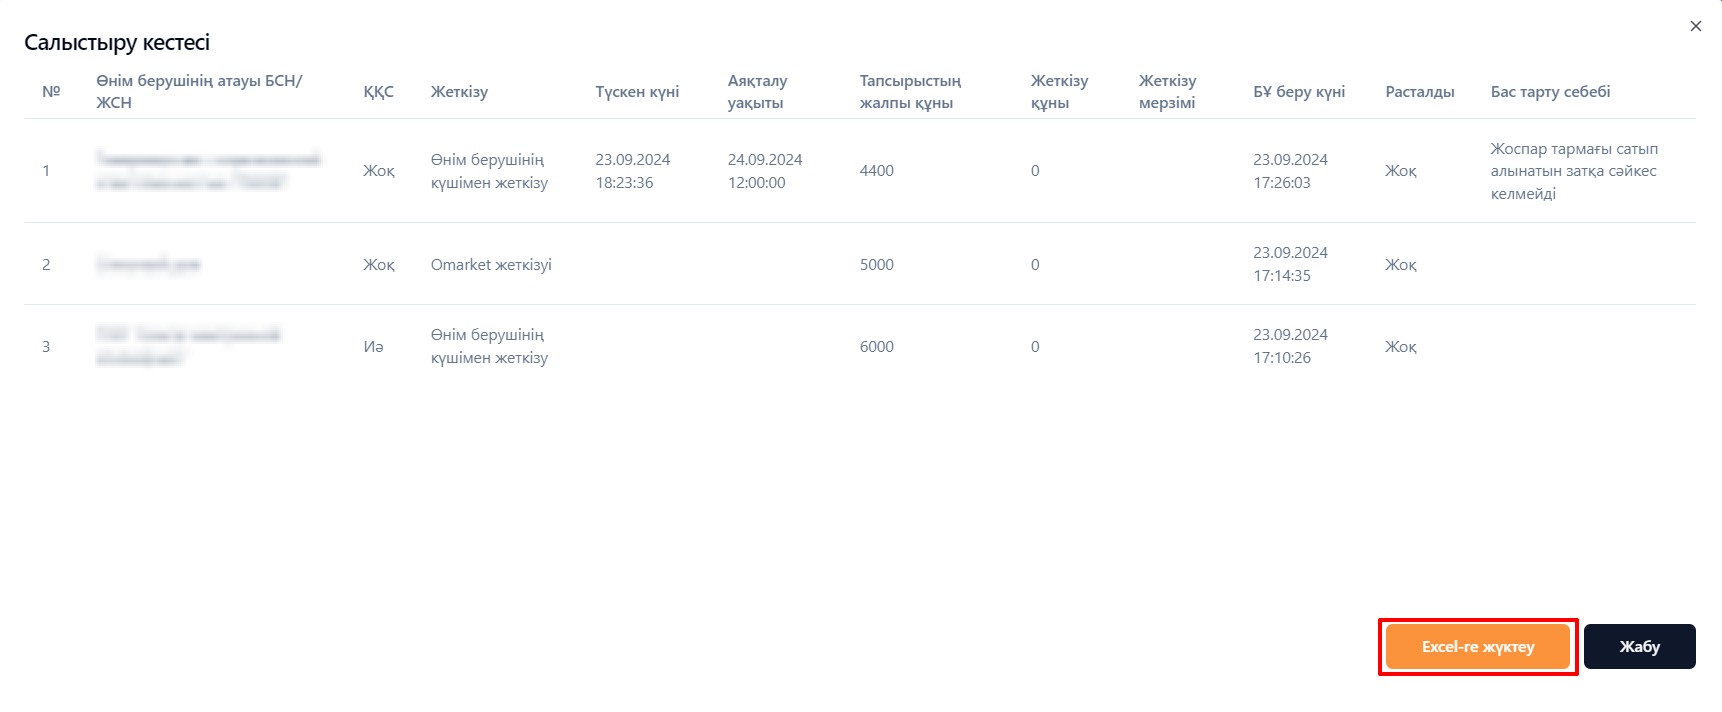Click the Тапсырыстың жалпы құны header
The image size is (1722, 712).
pos(910,91)
